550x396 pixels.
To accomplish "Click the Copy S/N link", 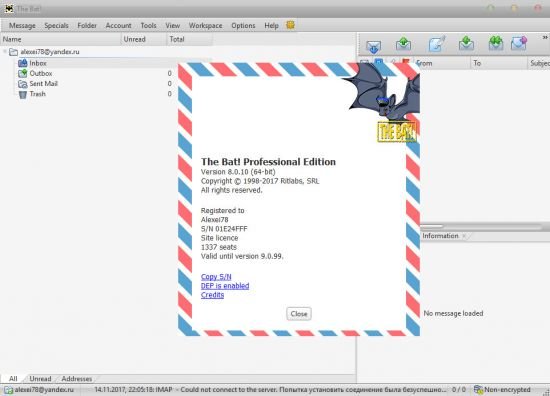I will click(216, 277).
